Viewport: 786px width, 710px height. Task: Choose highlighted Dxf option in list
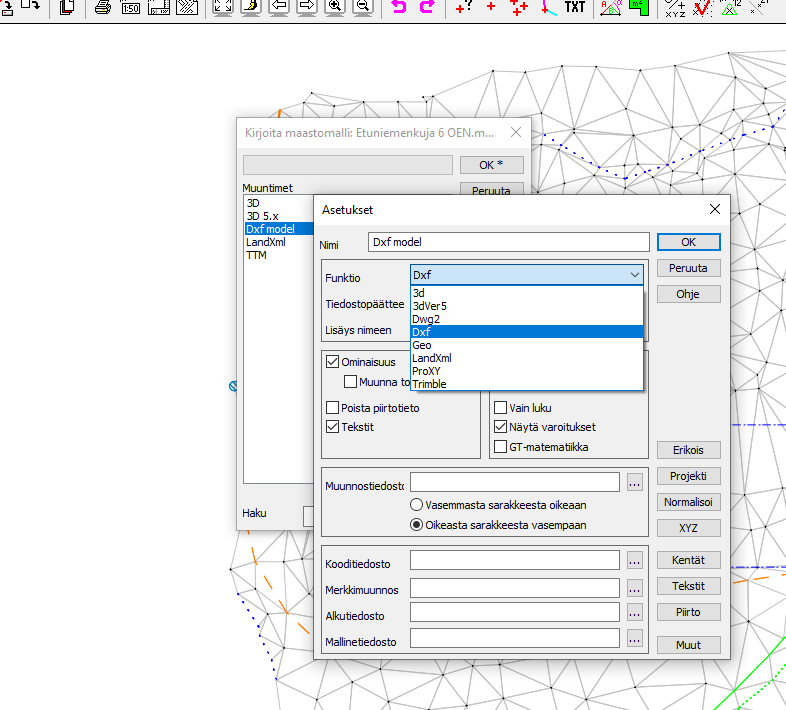tap(527, 332)
